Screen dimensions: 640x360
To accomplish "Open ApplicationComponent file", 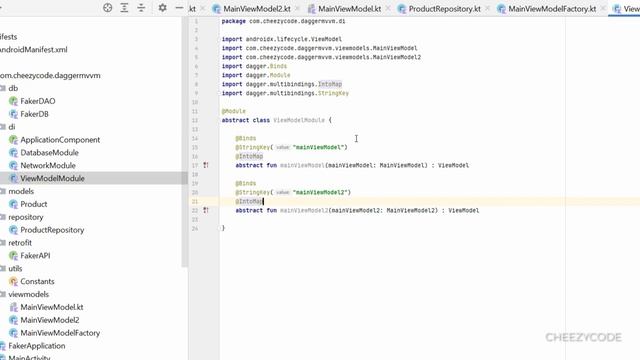I will 60,140.
